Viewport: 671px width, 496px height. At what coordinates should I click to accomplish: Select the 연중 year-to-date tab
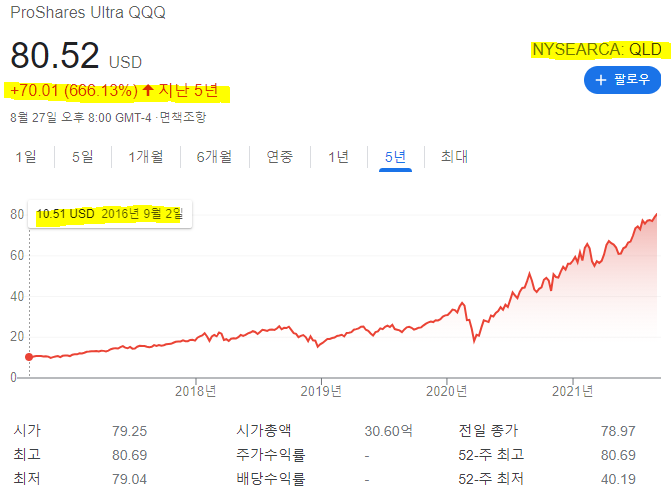280,157
